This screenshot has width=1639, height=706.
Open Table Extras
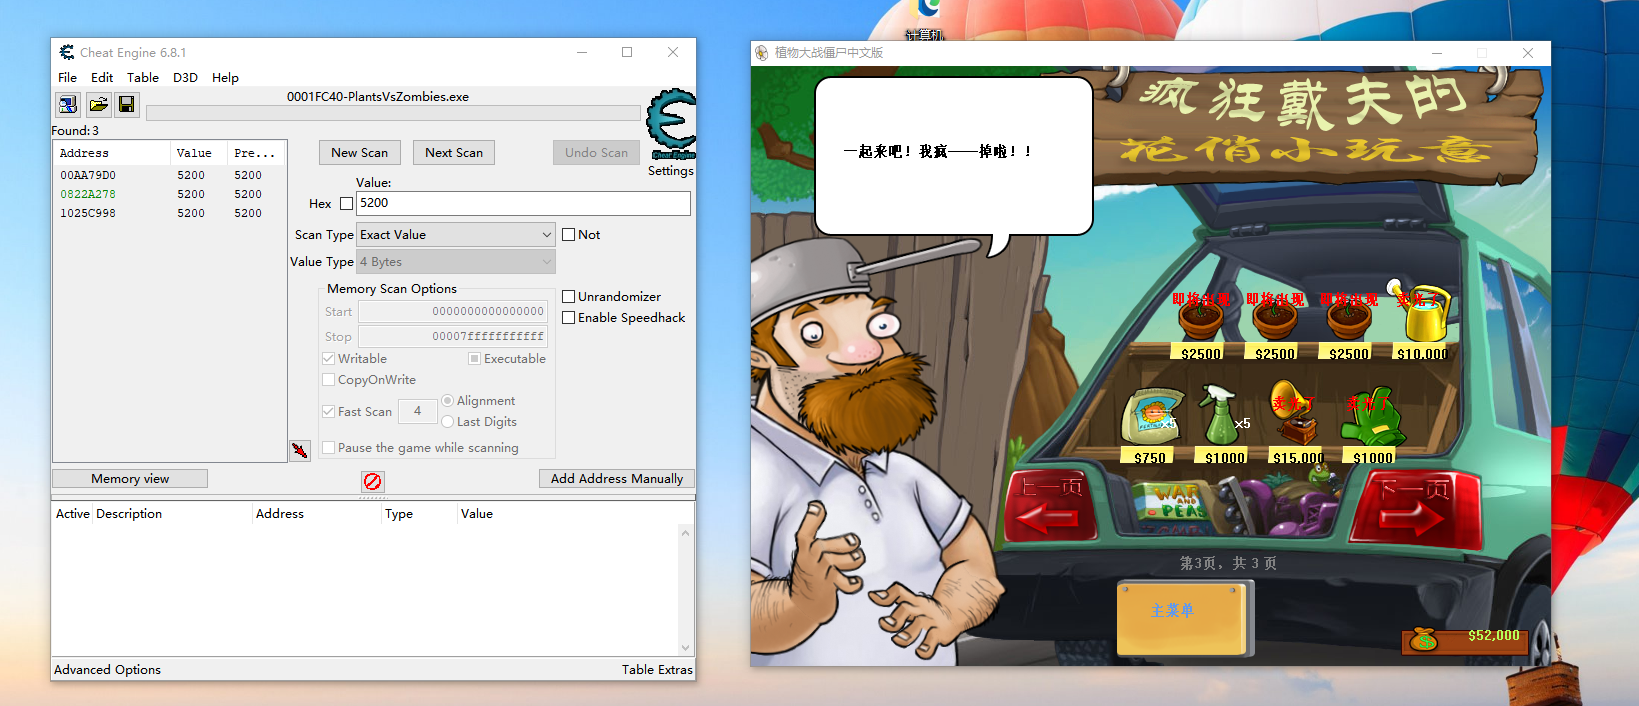coord(657,670)
